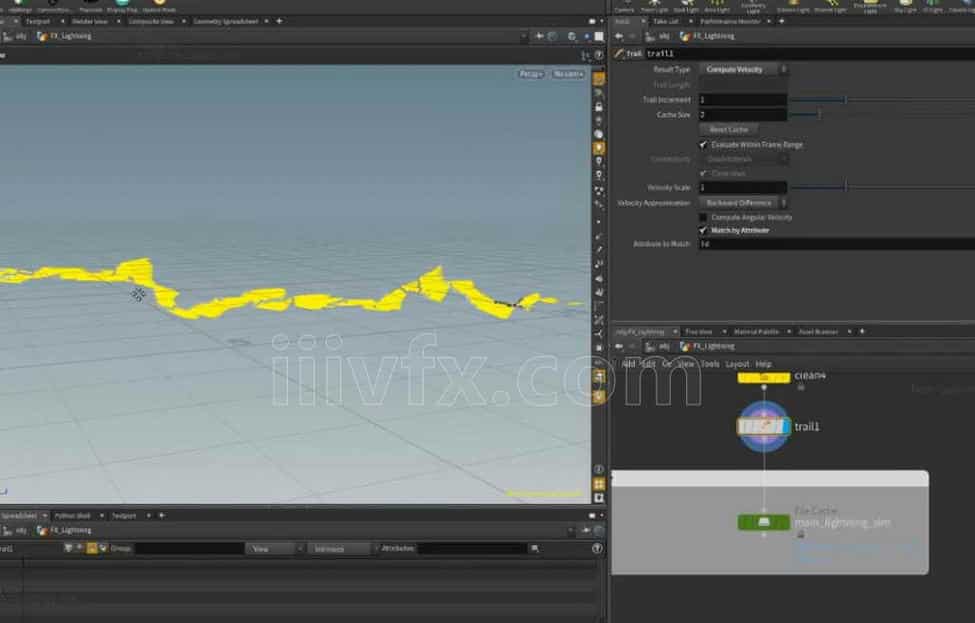Add a new tab in the network pane
Image resolution: width=975 pixels, height=623 pixels.
pyautogui.click(x=862, y=331)
